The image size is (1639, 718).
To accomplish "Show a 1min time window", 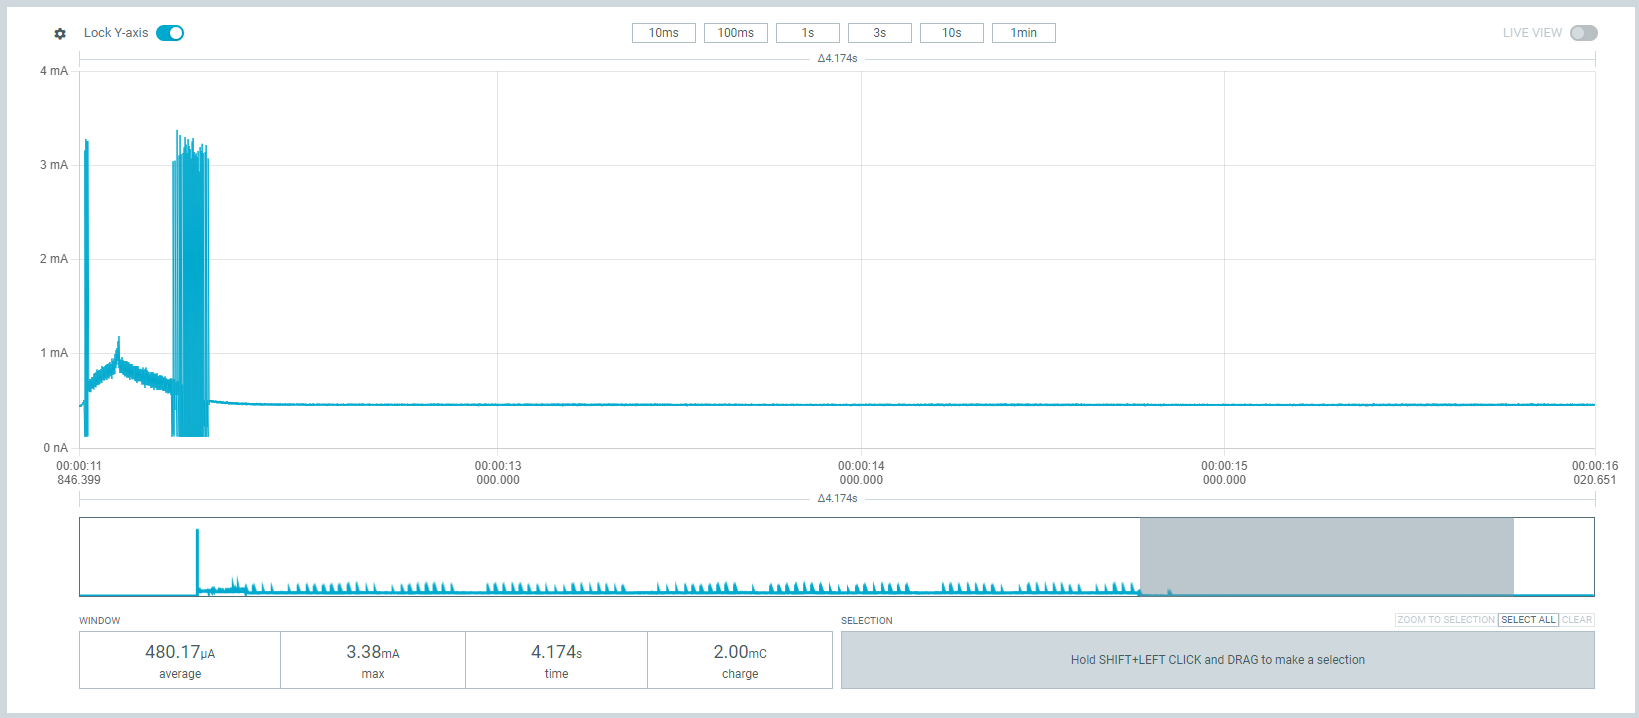I will [x=1023, y=33].
